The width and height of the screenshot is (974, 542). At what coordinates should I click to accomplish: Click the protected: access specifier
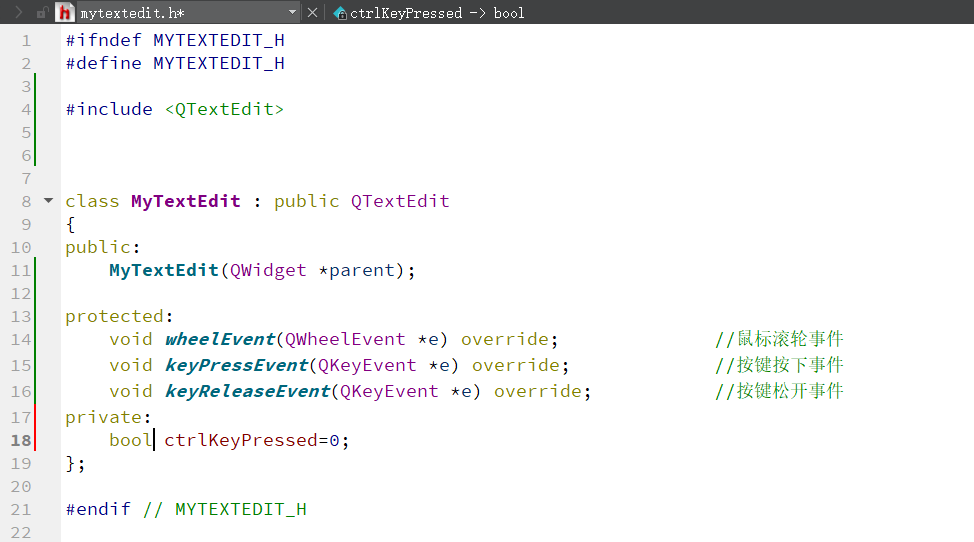point(119,317)
